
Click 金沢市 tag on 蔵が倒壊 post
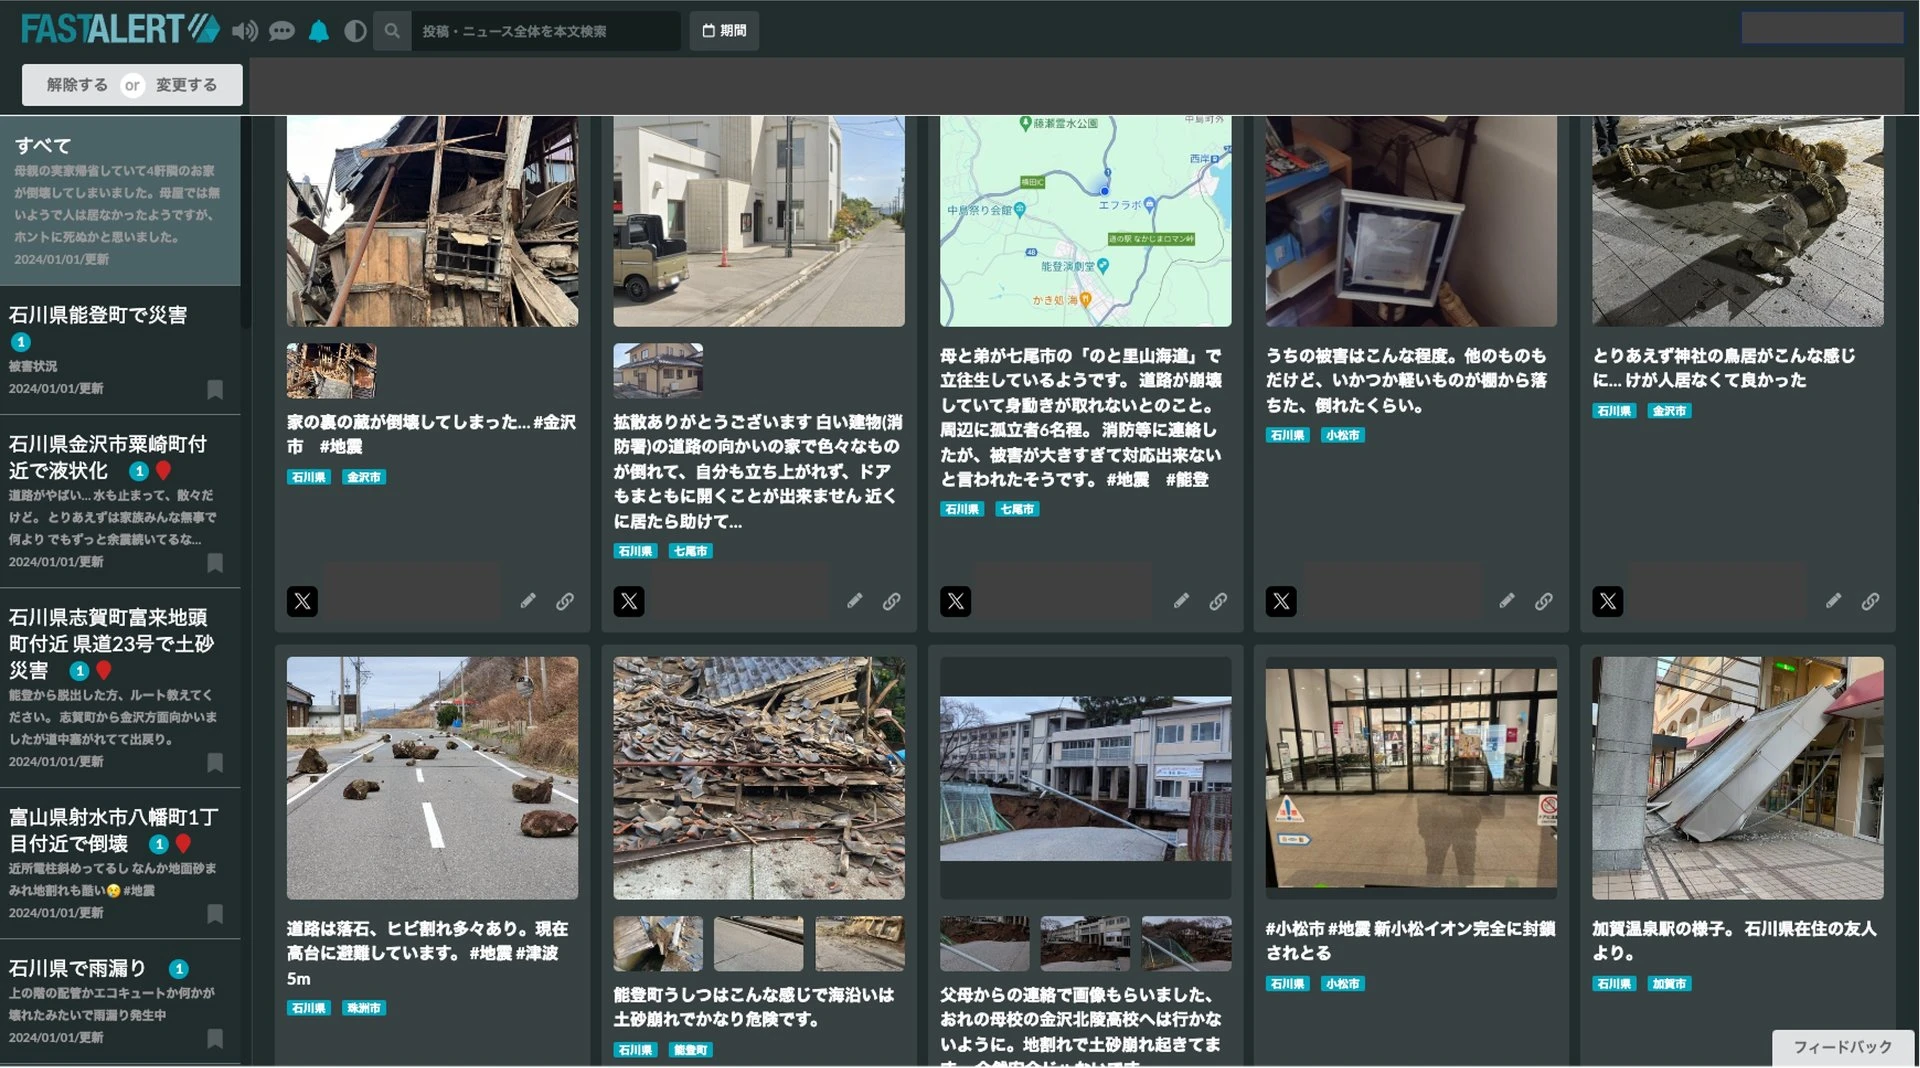363,477
